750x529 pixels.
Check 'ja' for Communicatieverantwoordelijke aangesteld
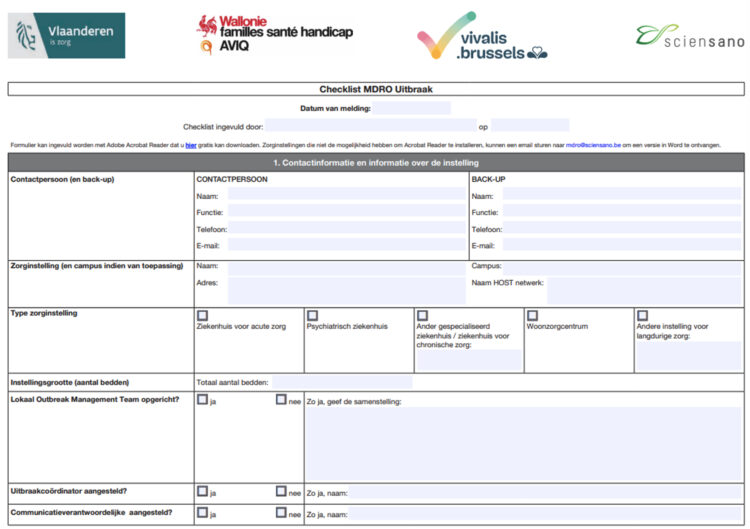pyautogui.click(x=203, y=512)
